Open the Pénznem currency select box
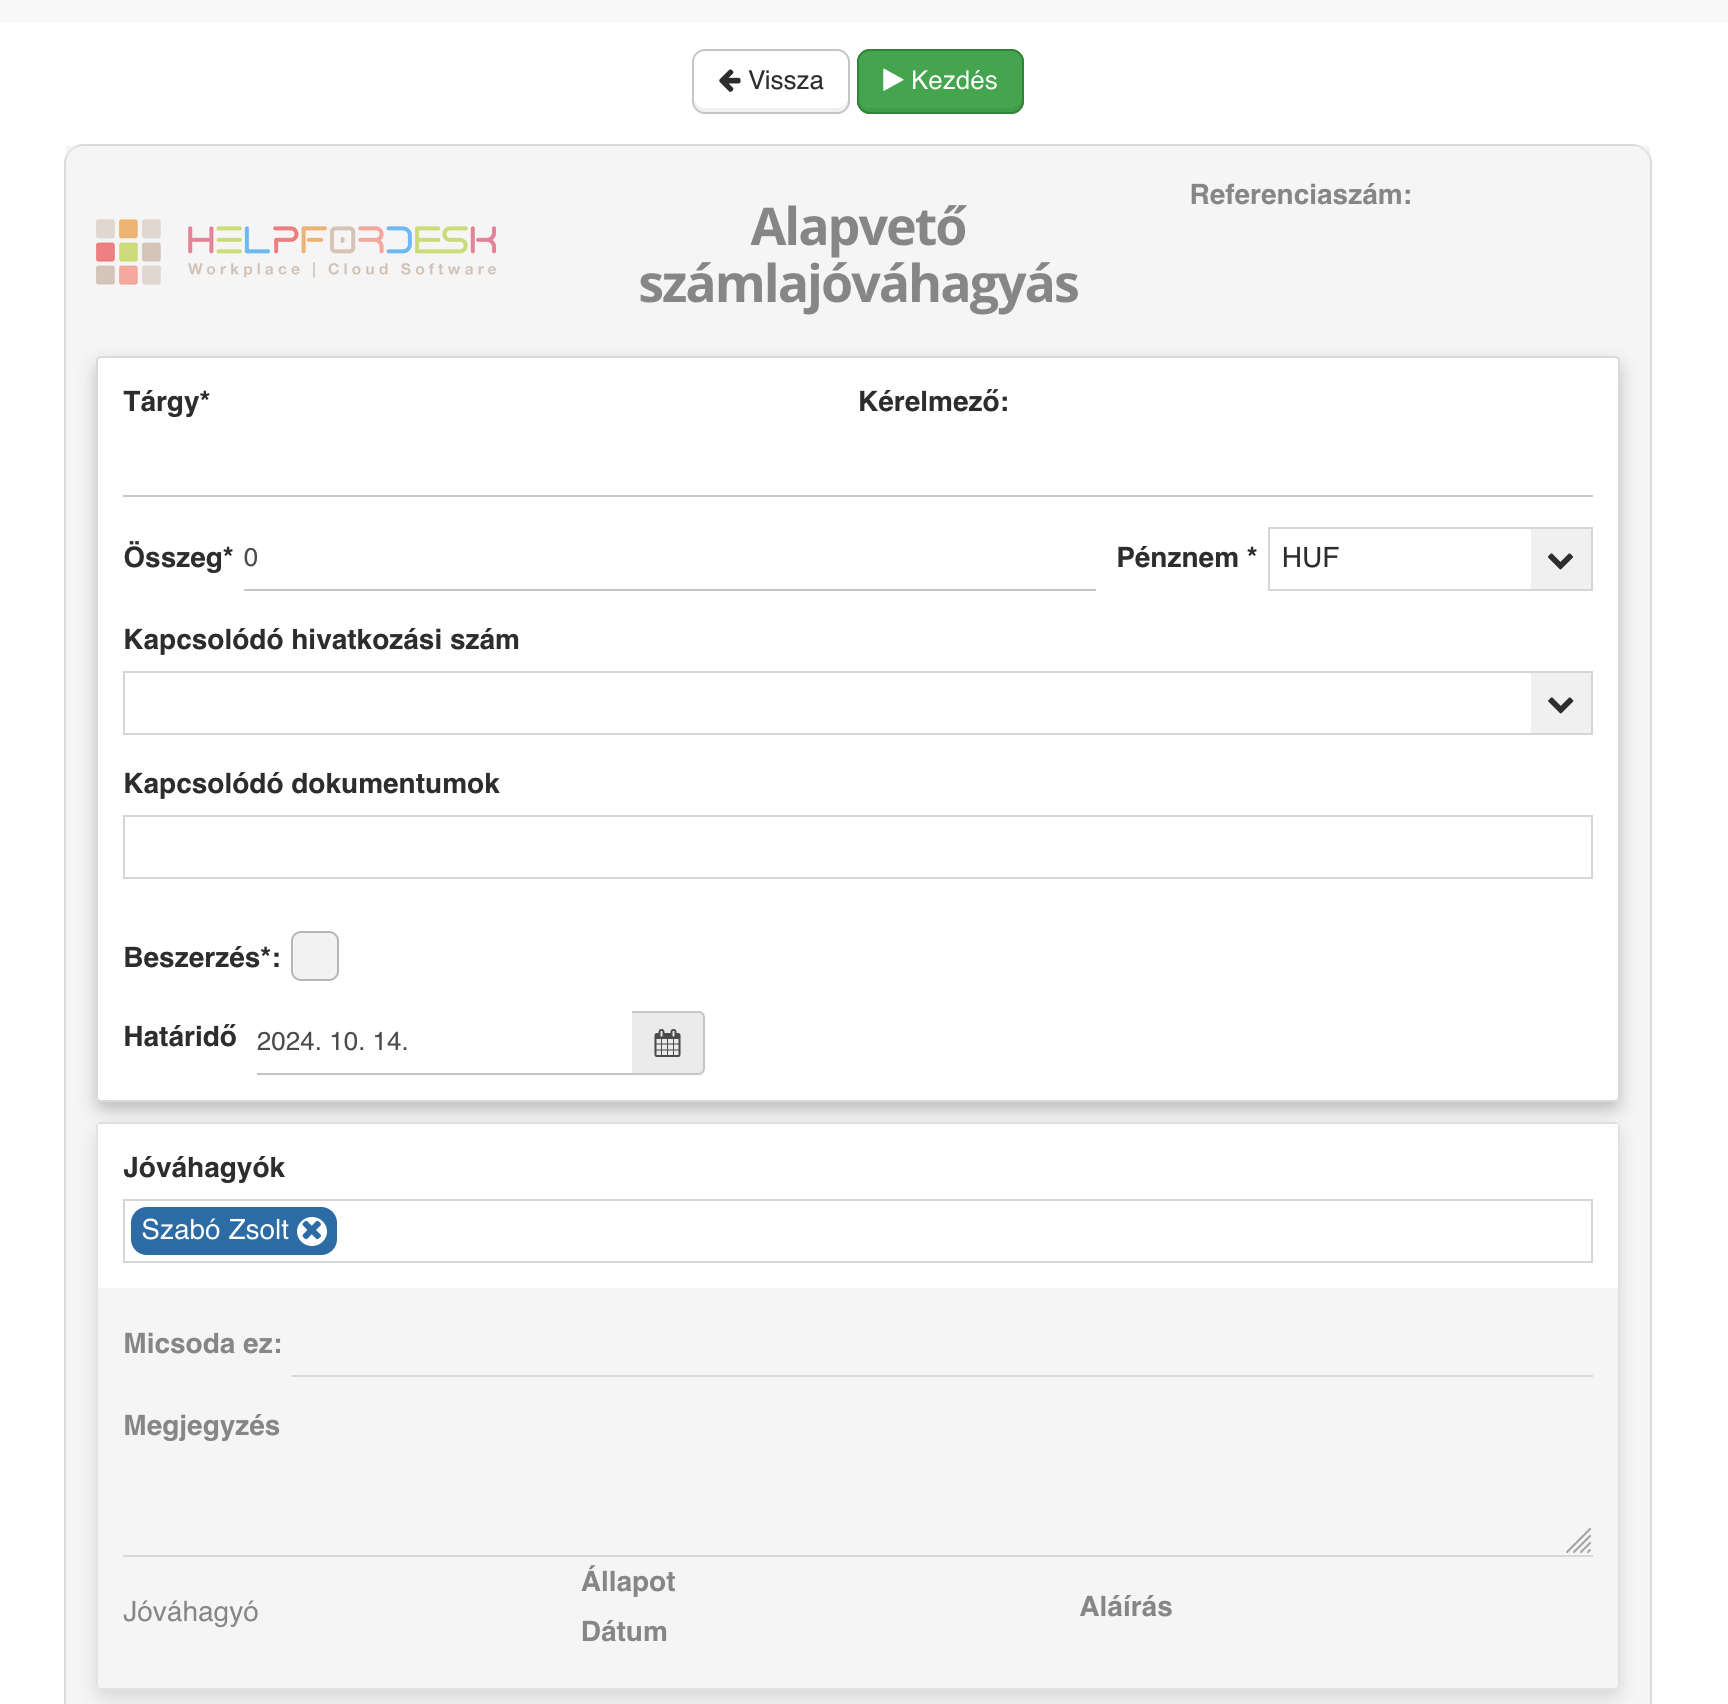1728x1704 pixels. [1430, 559]
